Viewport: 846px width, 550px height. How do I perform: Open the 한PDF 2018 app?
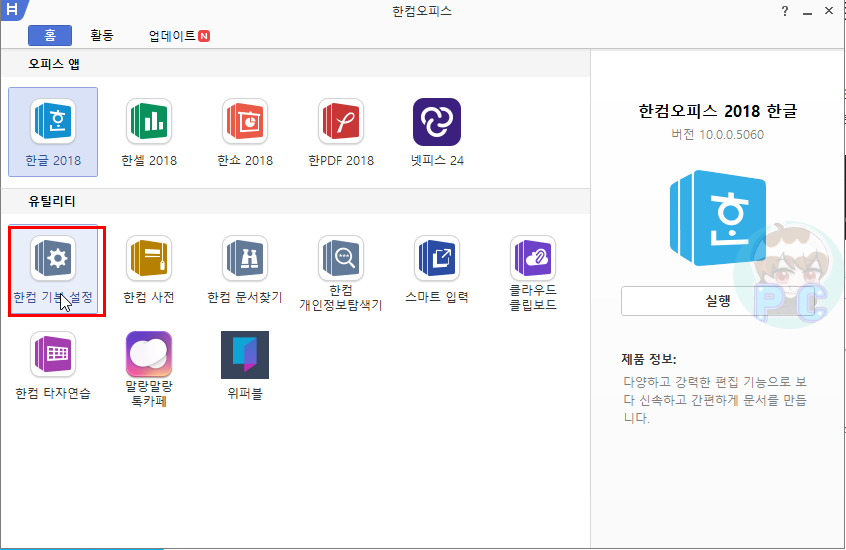point(341,132)
